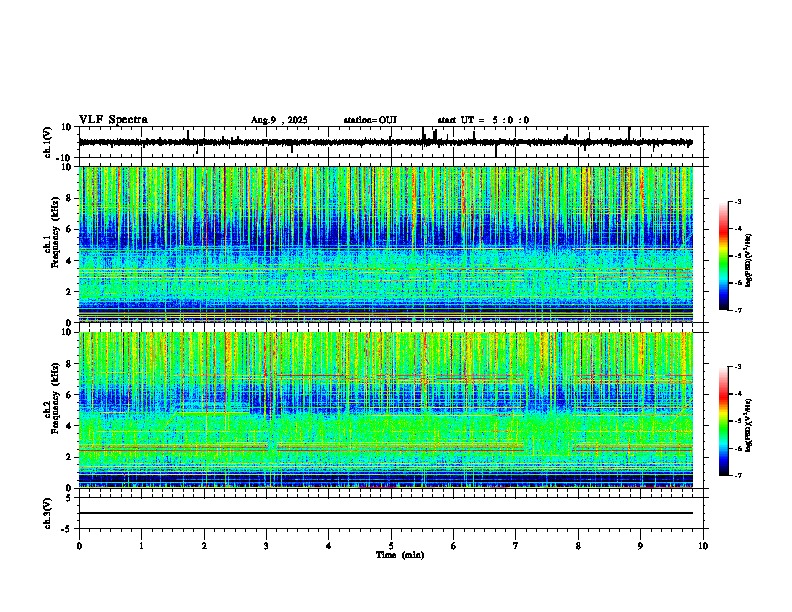This screenshot has width=792, height=612.
Task: Click the "ch.3(V)" axis label
Action: [x=48, y=514]
